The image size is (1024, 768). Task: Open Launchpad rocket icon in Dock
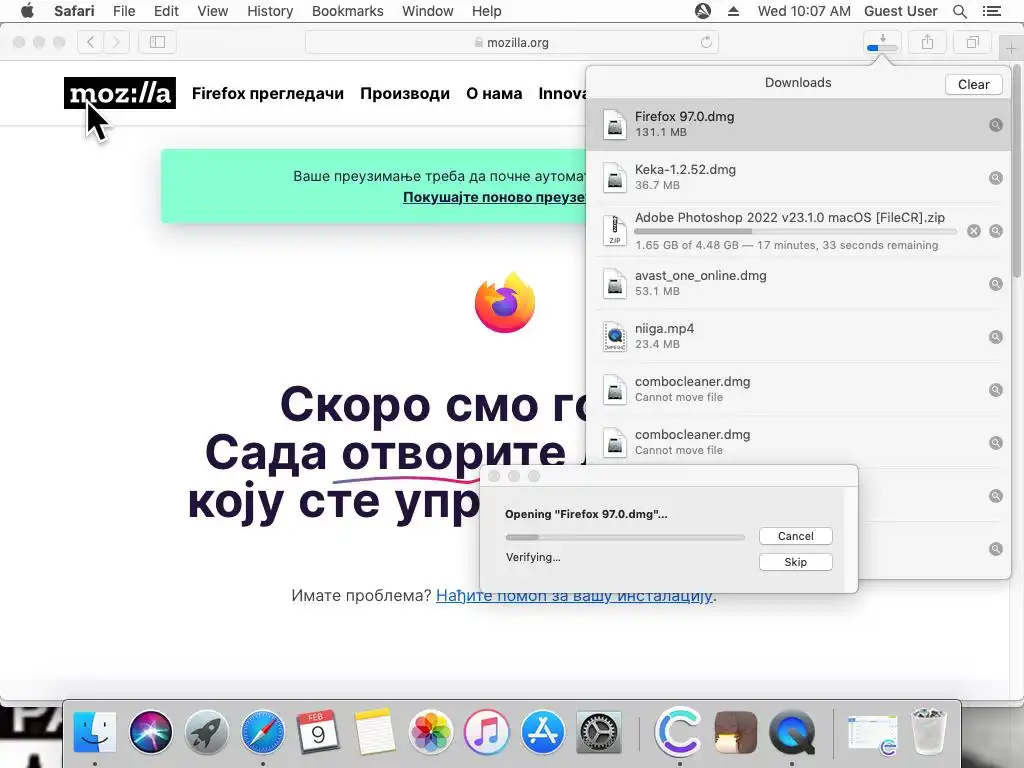pos(206,732)
